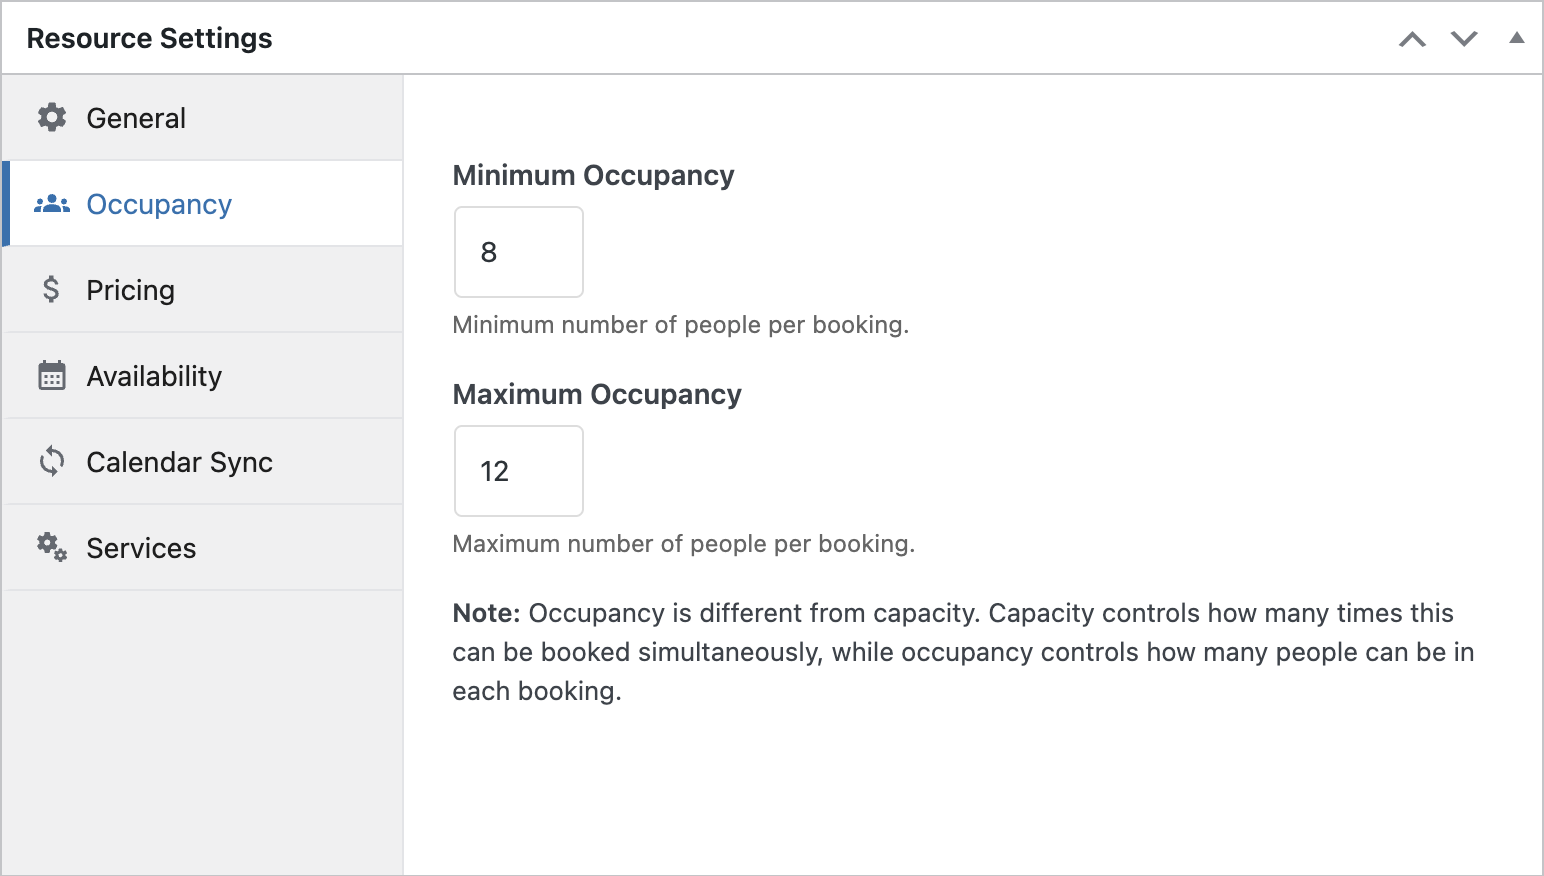Move the Resource Settings panel up
The width and height of the screenshot is (1544, 876).
click(1412, 39)
